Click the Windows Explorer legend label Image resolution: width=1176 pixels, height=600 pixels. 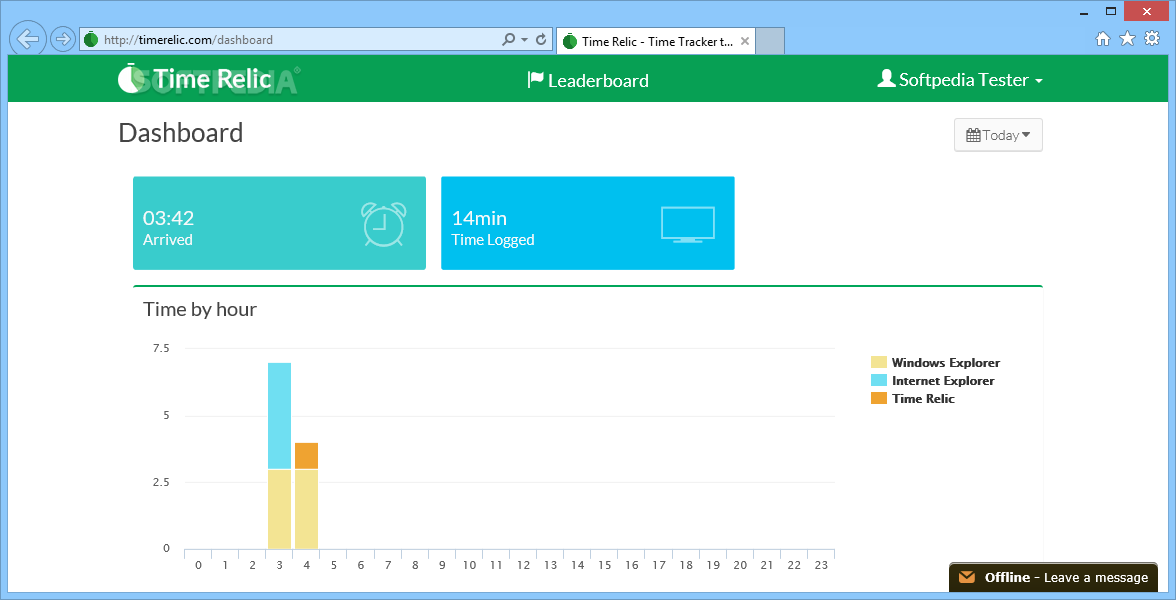(946, 363)
